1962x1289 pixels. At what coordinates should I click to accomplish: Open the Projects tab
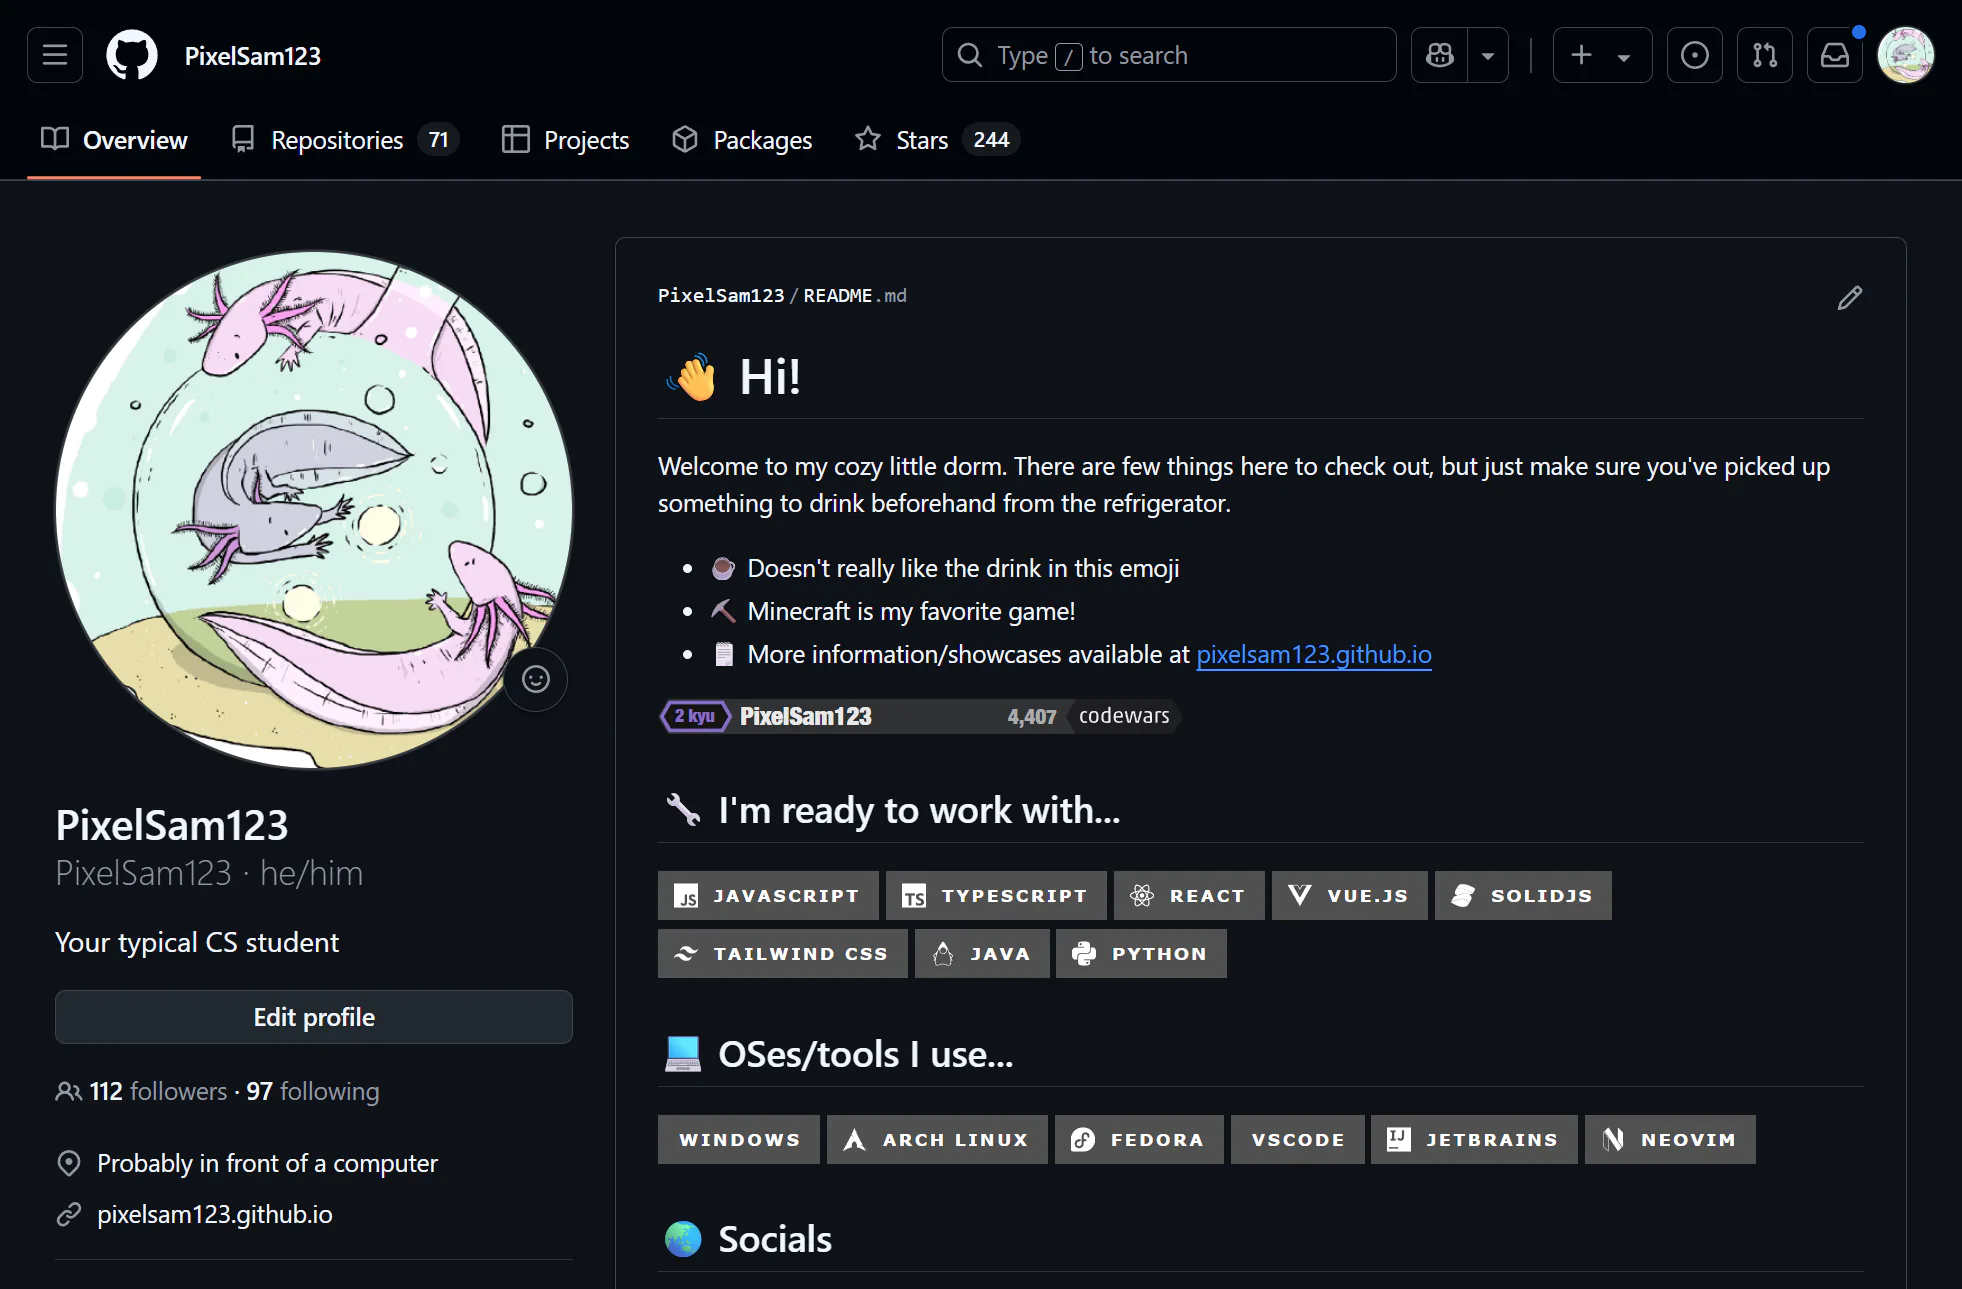click(566, 140)
